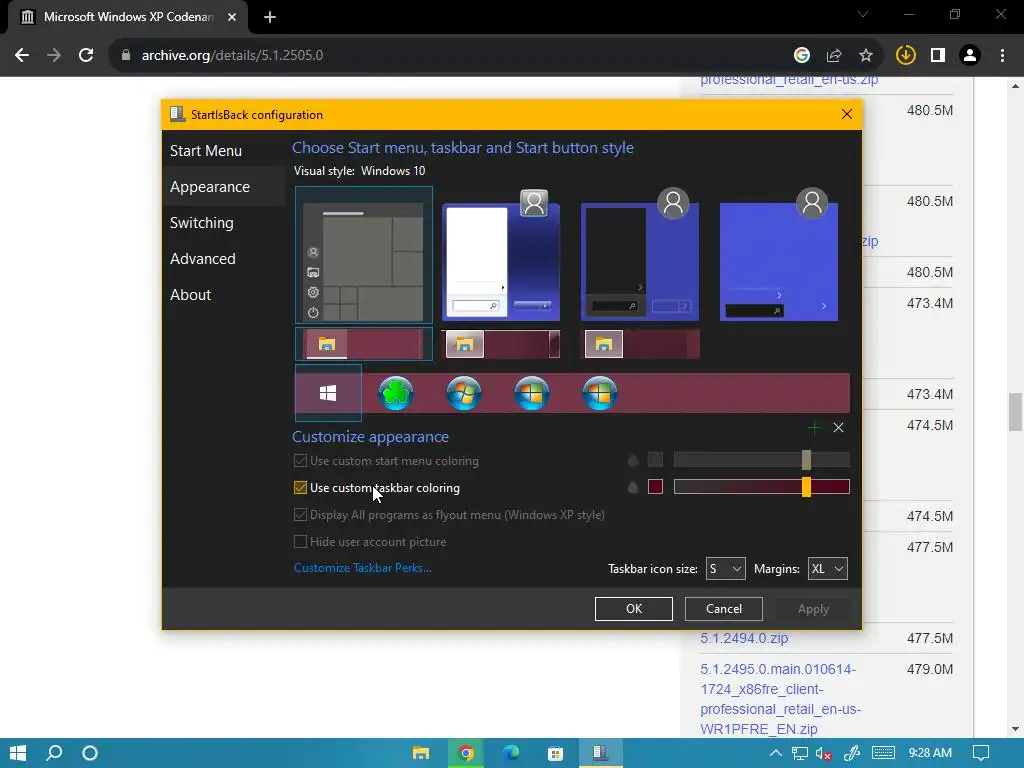1024x768 pixels.
Task: Open Google Chrome from the taskbar
Action: pyautogui.click(x=466, y=753)
